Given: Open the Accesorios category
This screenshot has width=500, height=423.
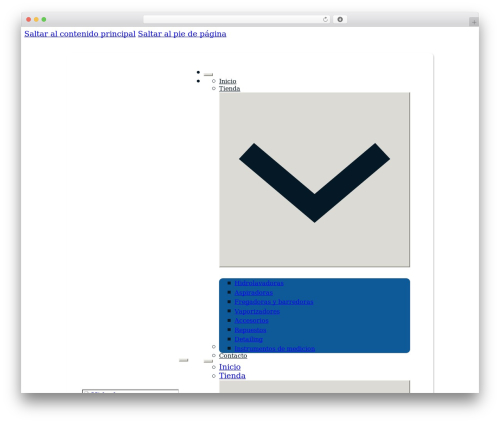Looking at the screenshot, I should pyautogui.click(x=251, y=321).
